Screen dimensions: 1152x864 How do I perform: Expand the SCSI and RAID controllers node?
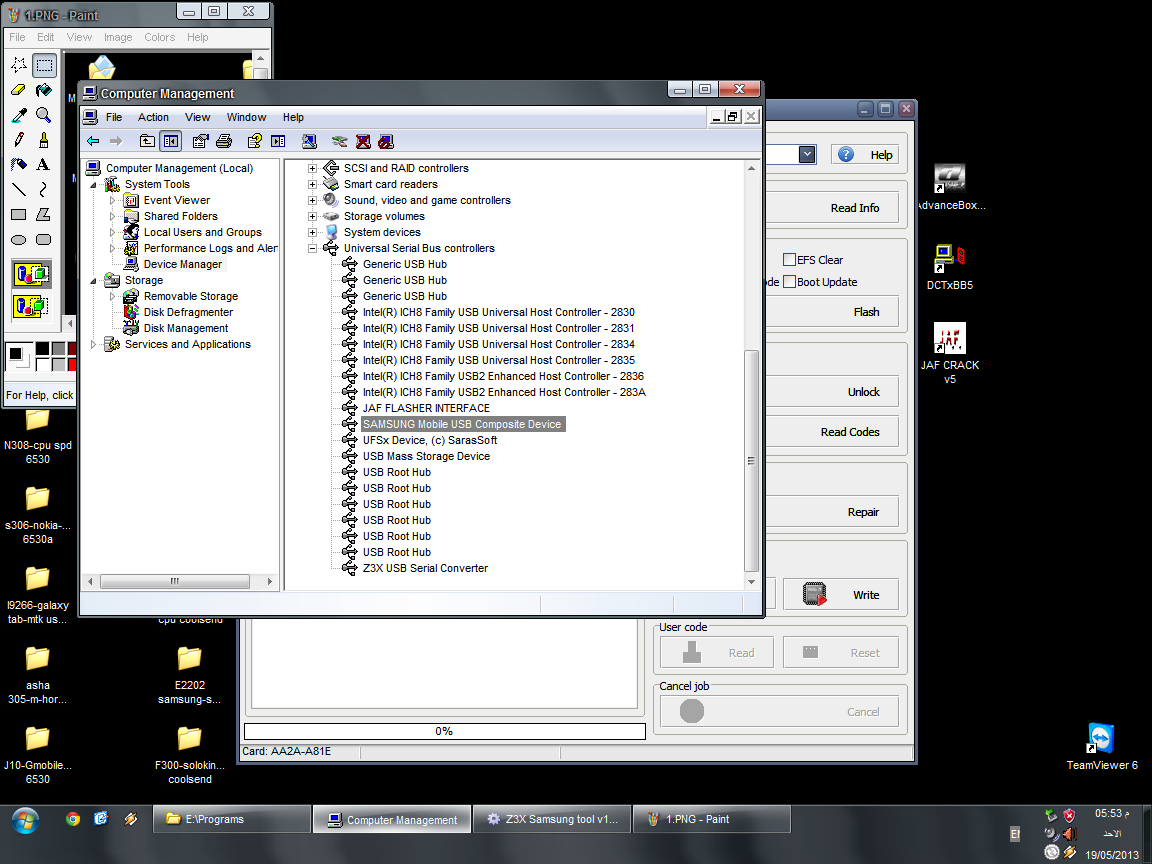click(312, 168)
